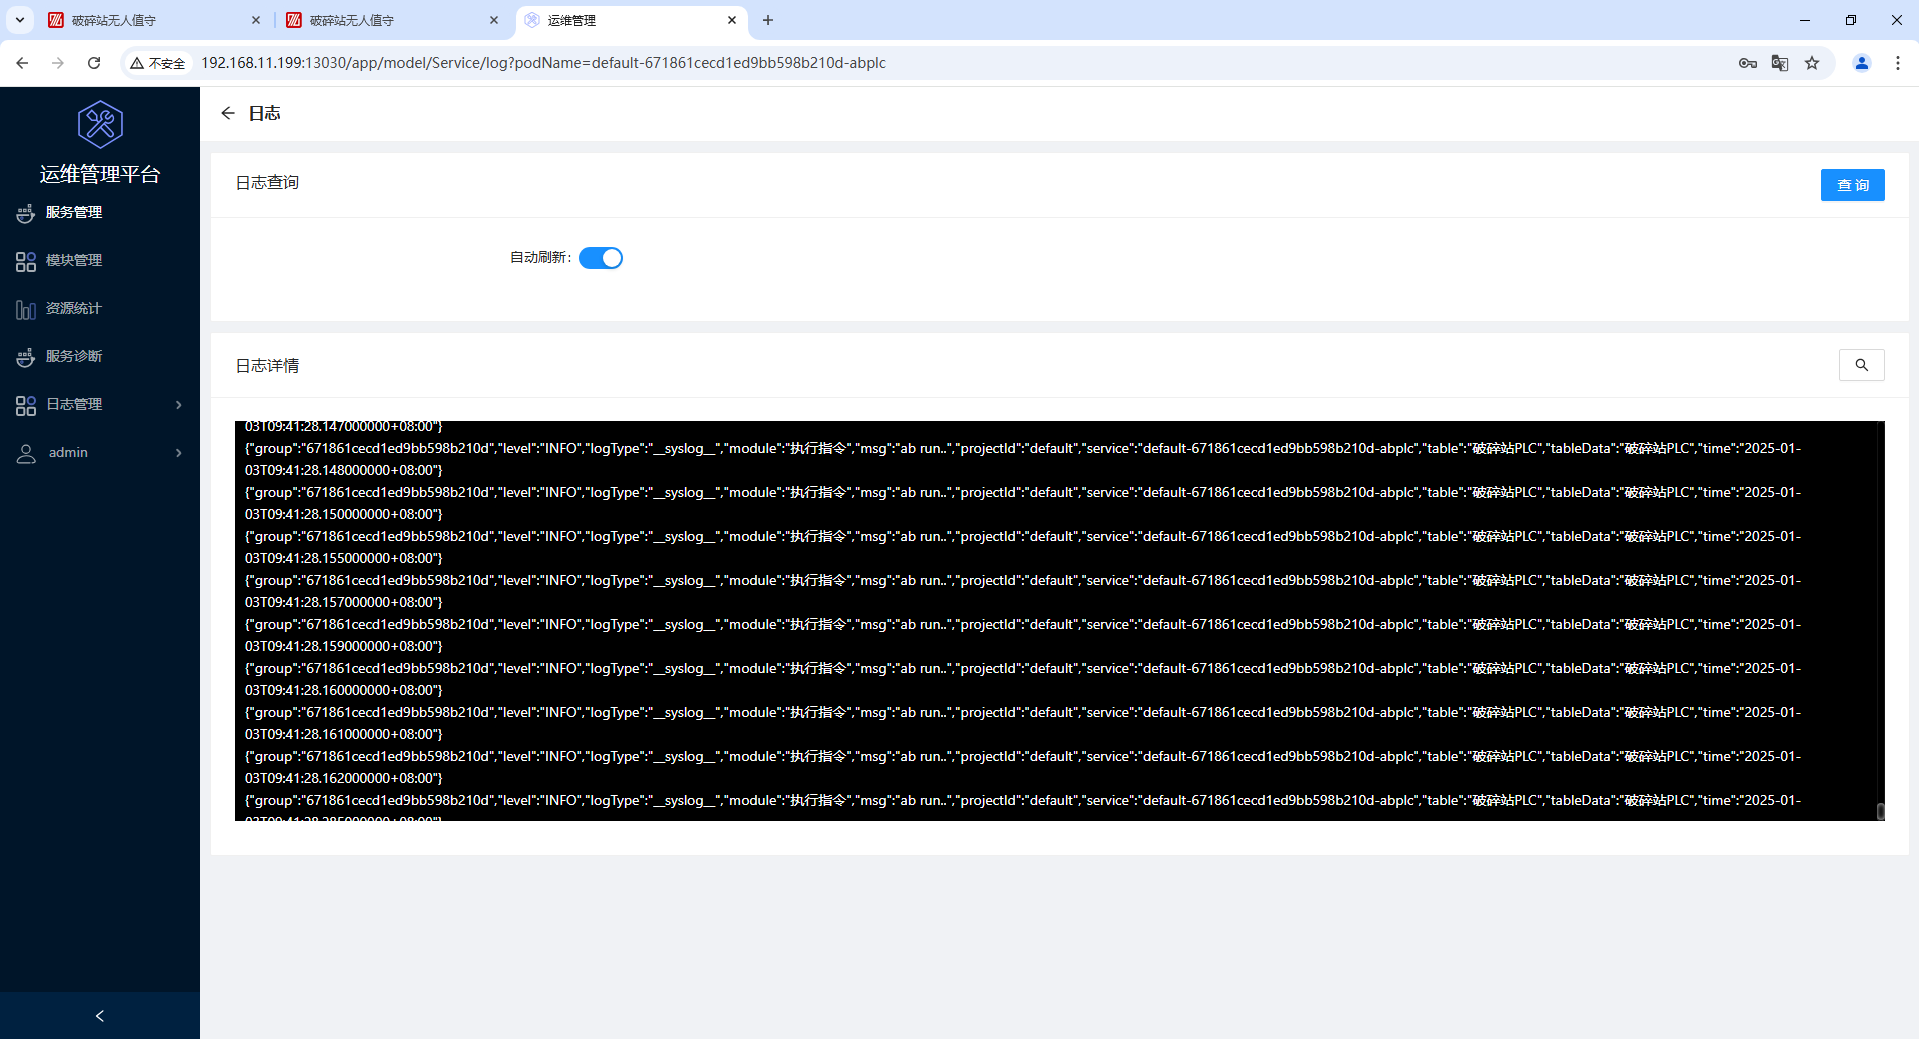Click the browser forward button
The height and width of the screenshot is (1039, 1919).
click(x=58, y=63)
